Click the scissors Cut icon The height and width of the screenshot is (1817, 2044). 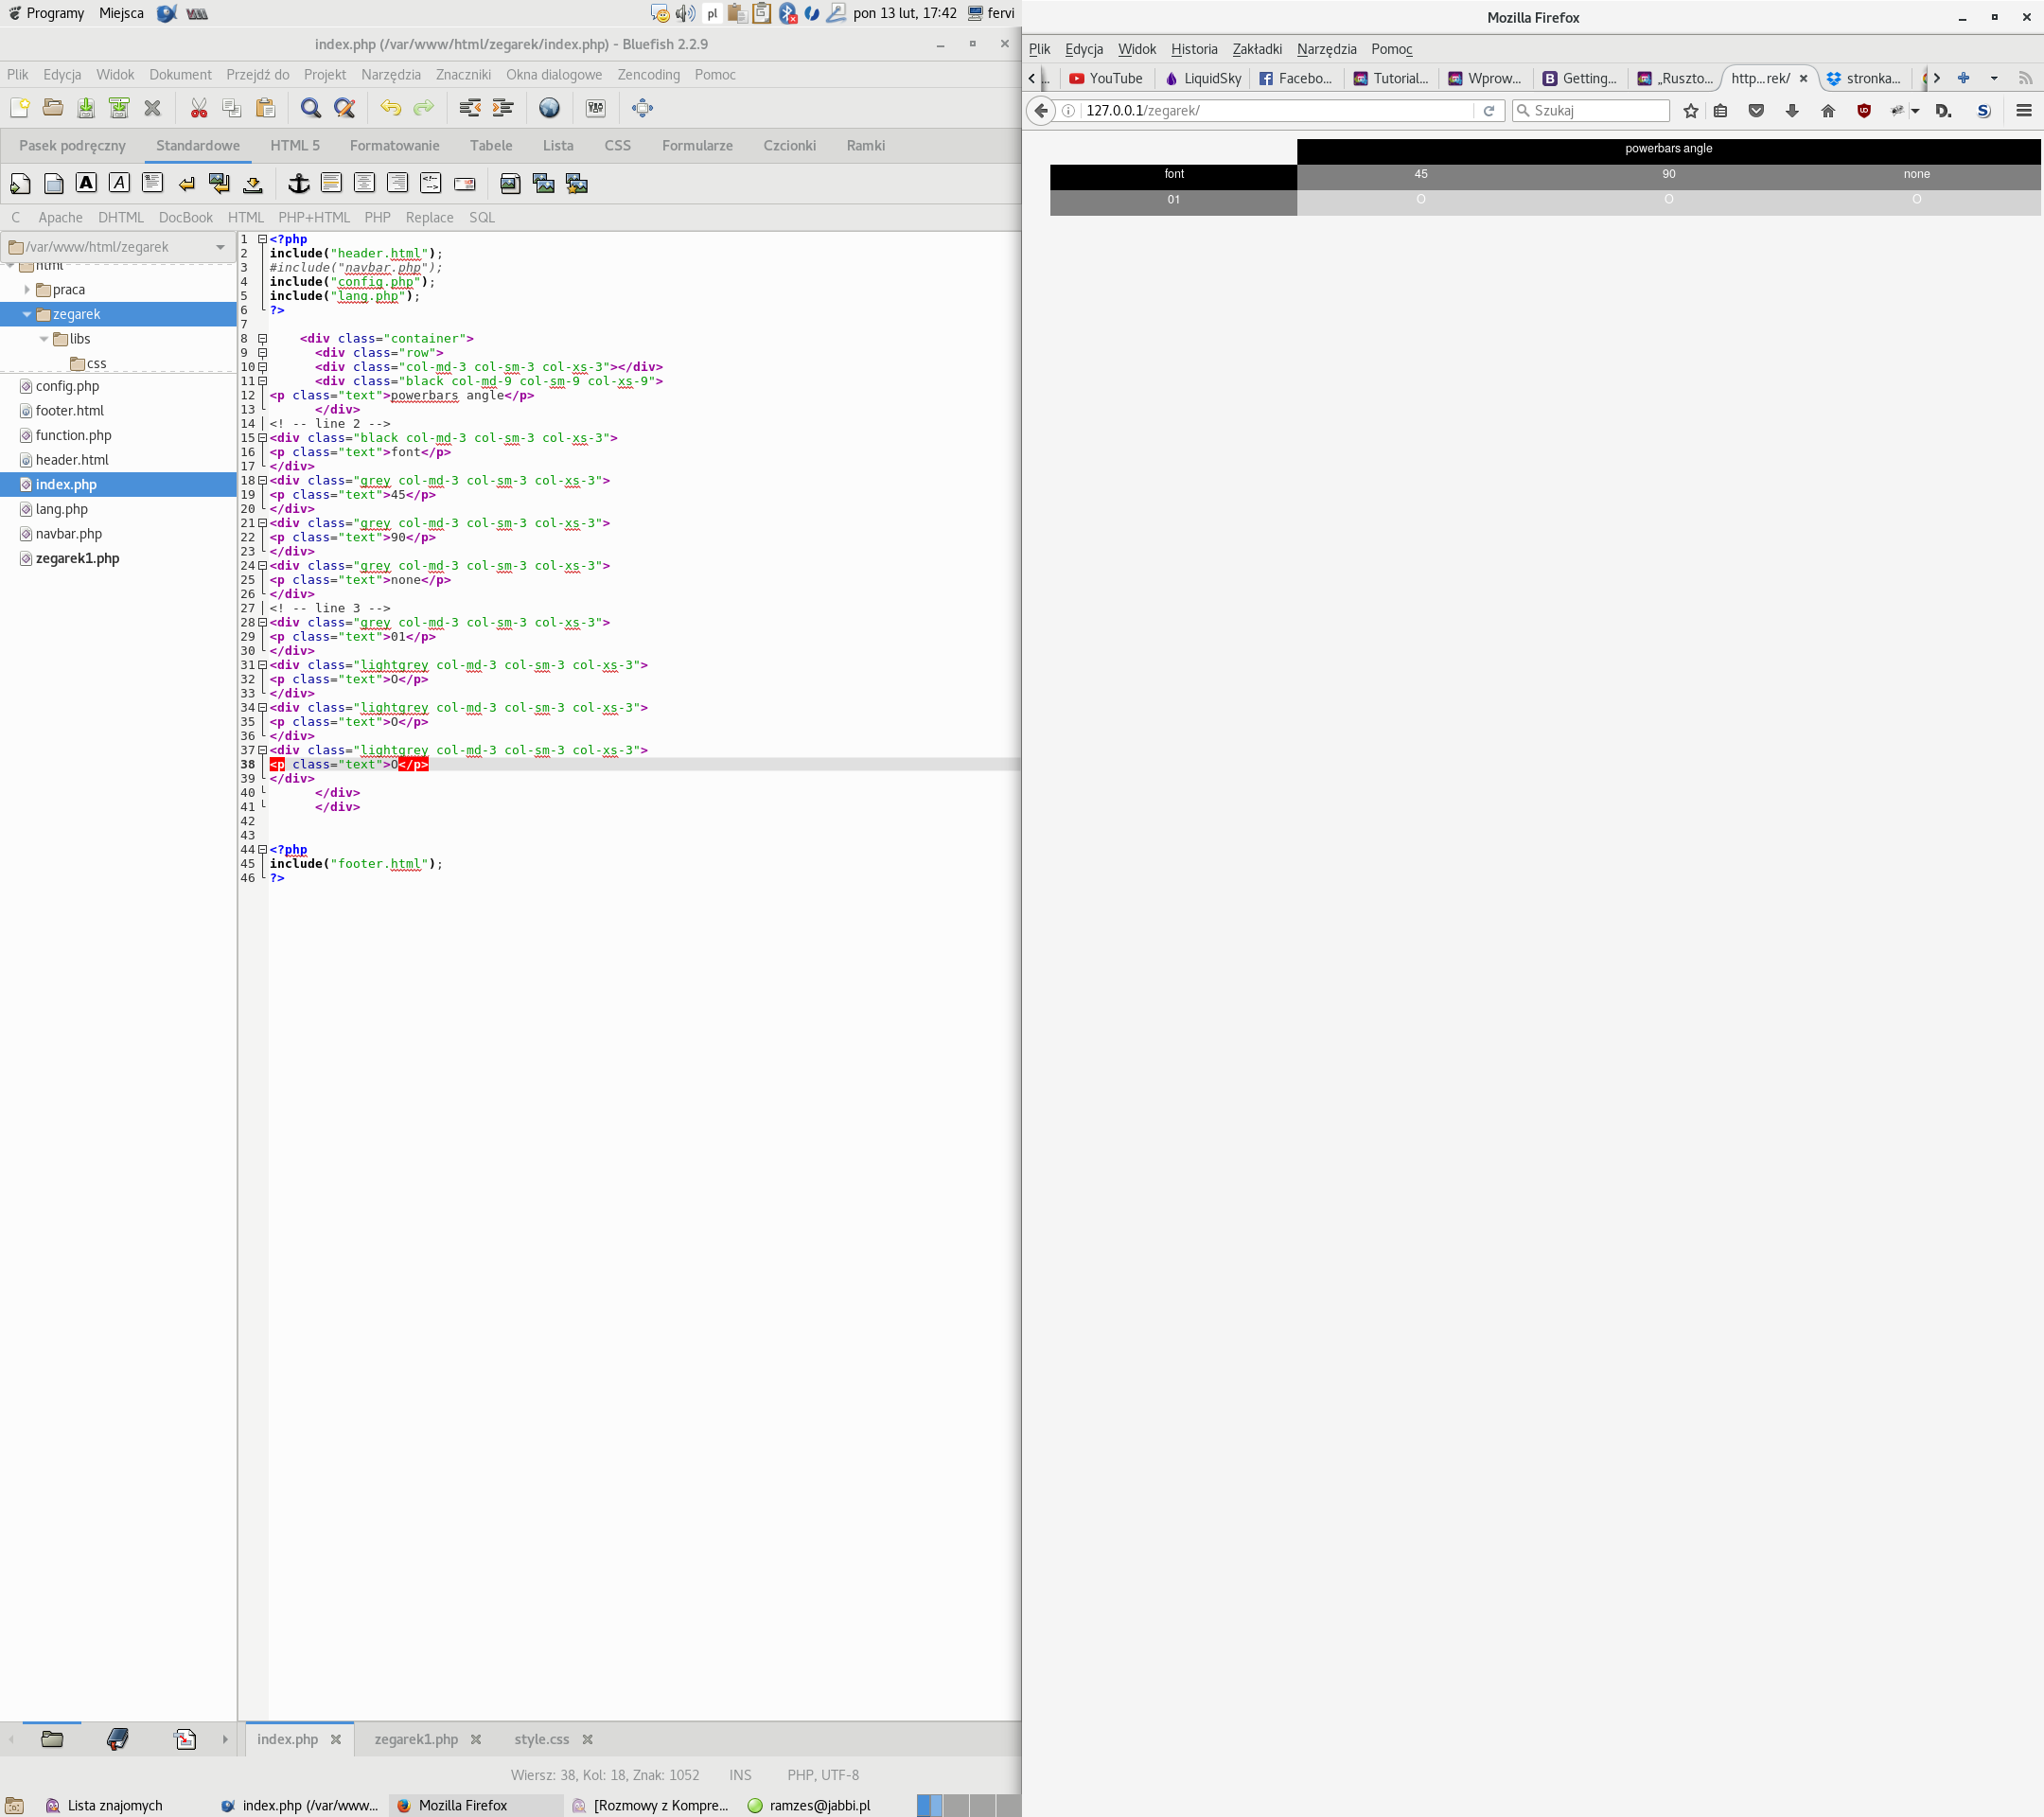point(199,108)
